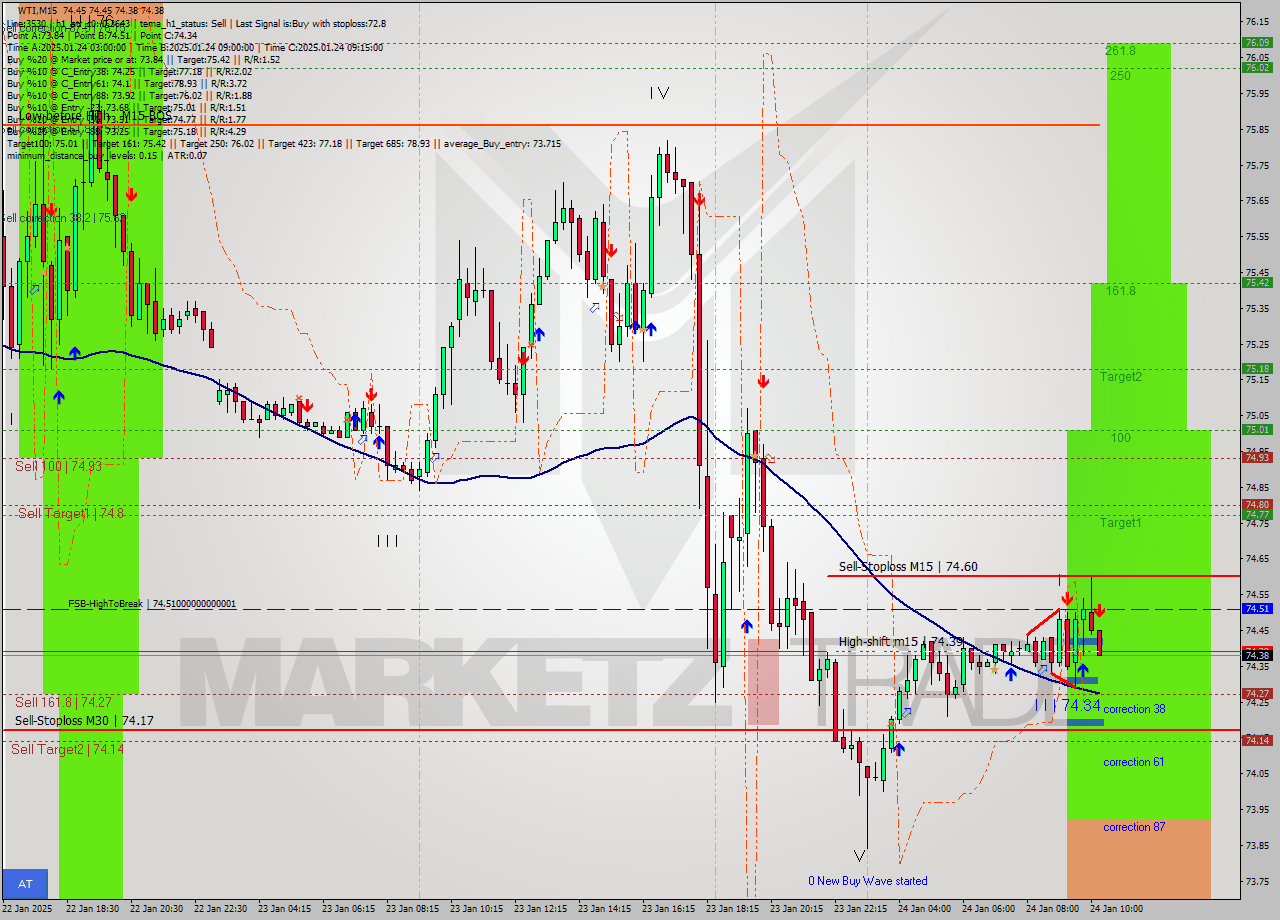Image resolution: width=1280 pixels, height=920 pixels.
Task: Click the green 75.42 price tag on axis
Action: 1257,282
